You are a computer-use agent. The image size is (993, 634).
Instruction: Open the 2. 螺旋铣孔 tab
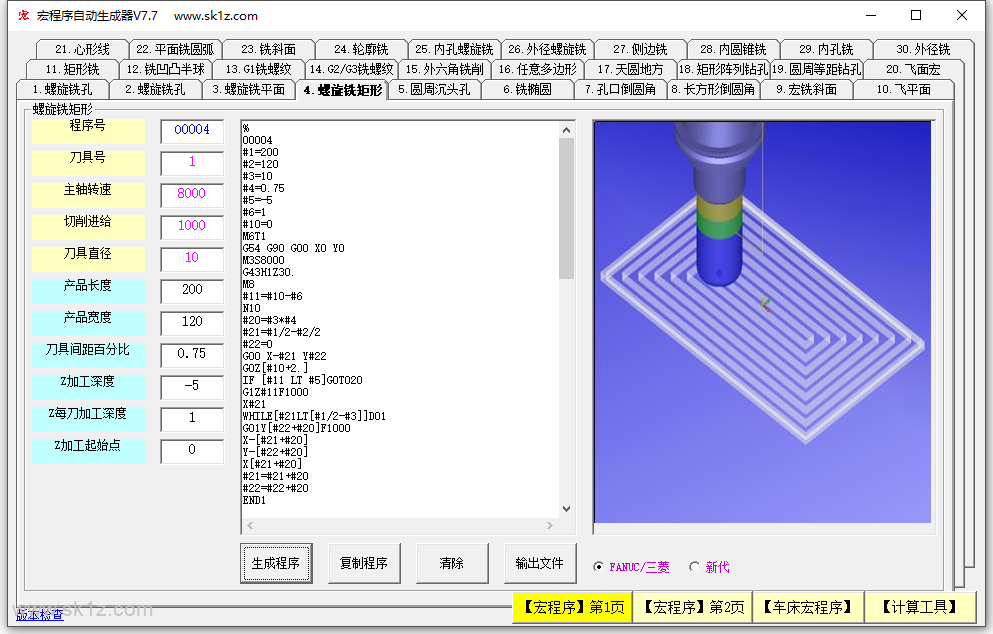click(x=155, y=89)
